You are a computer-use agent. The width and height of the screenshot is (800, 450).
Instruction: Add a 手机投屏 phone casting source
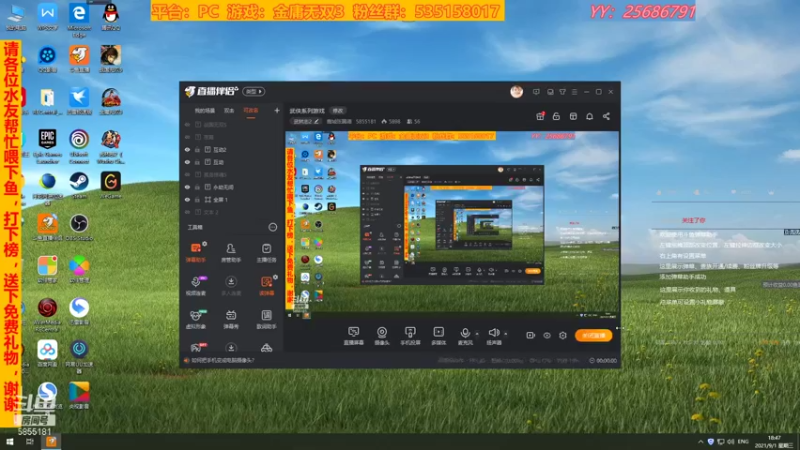pos(410,336)
